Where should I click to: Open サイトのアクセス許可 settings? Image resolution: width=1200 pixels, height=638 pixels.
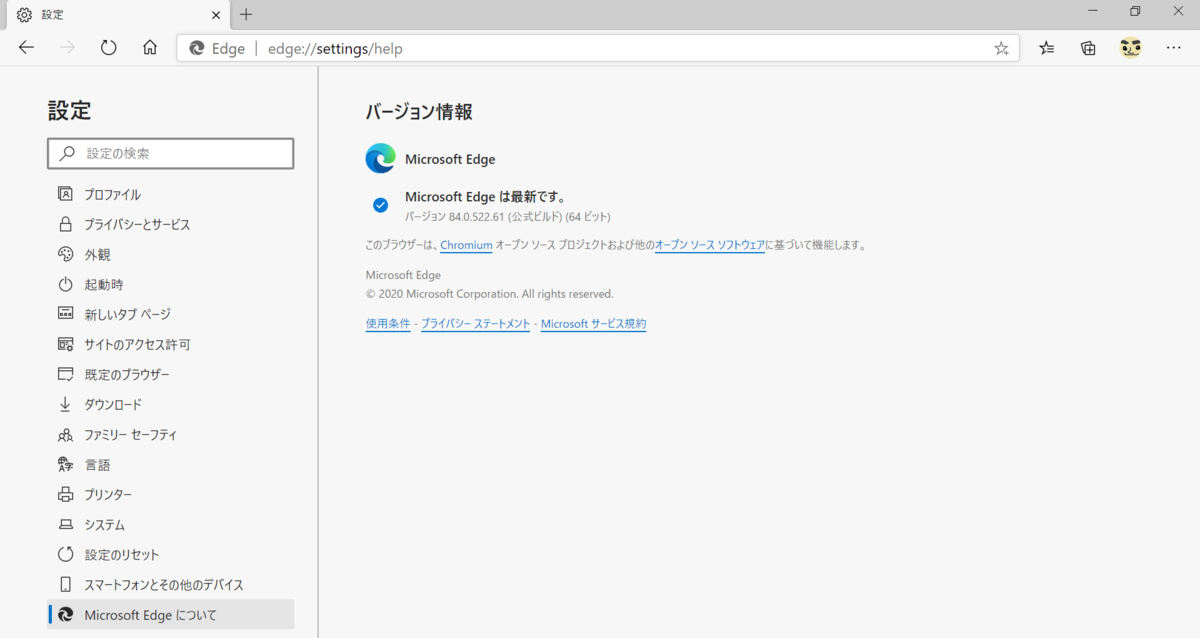[x=171, y=344]
